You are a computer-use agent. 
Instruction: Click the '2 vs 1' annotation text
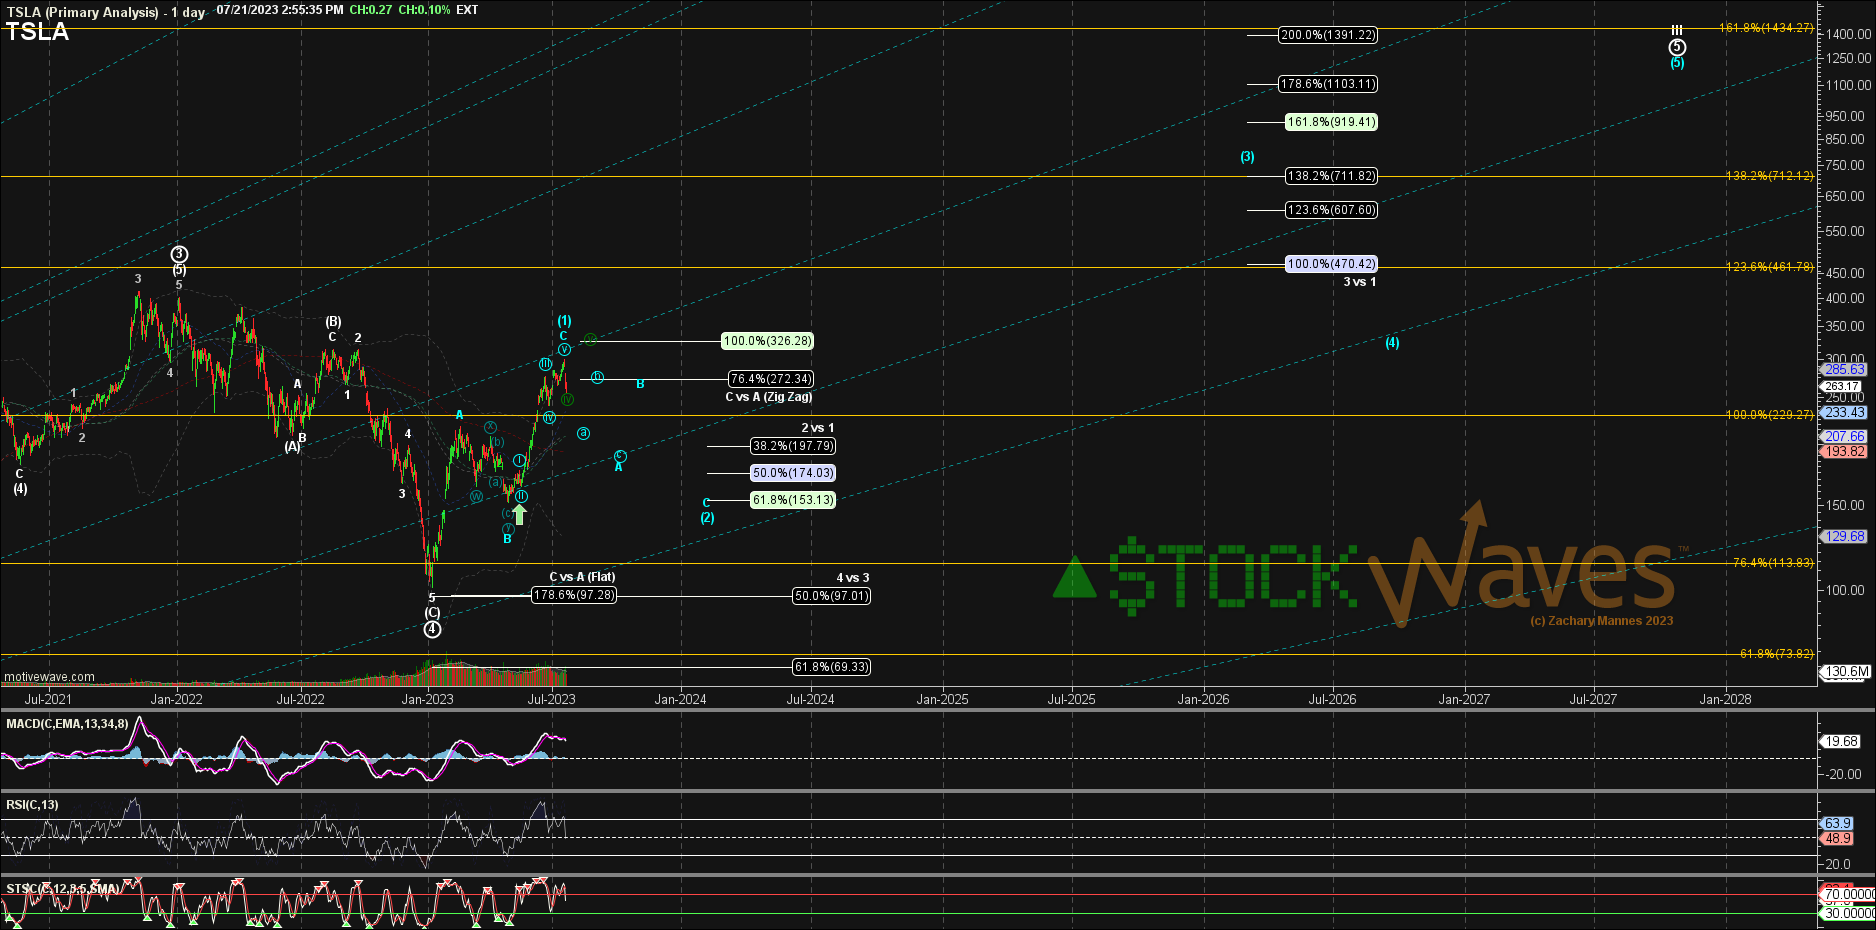click(817, 428)
